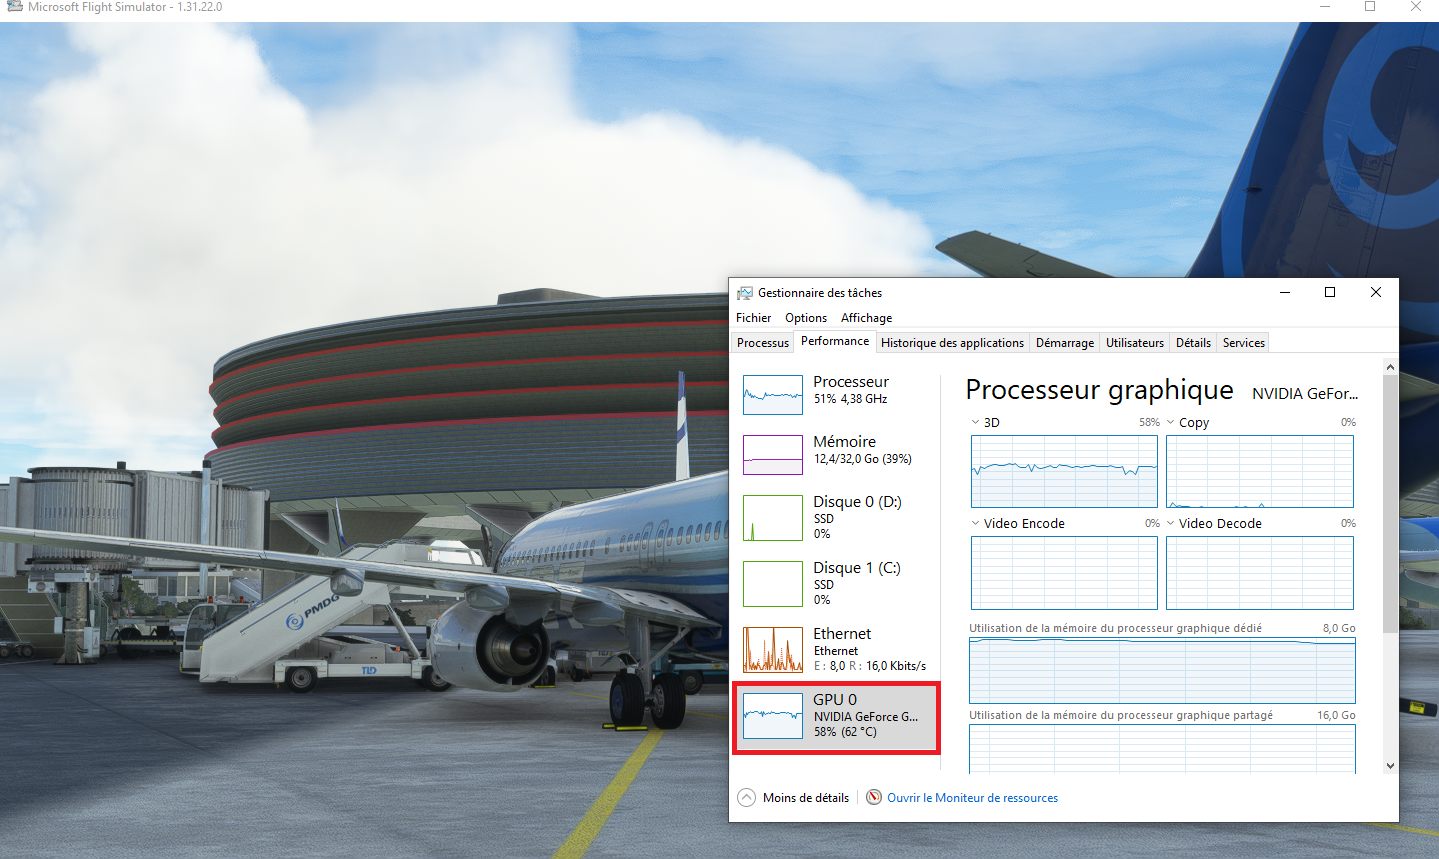Select the GPU 0 NVIDIA entry

tap(836, 718)
